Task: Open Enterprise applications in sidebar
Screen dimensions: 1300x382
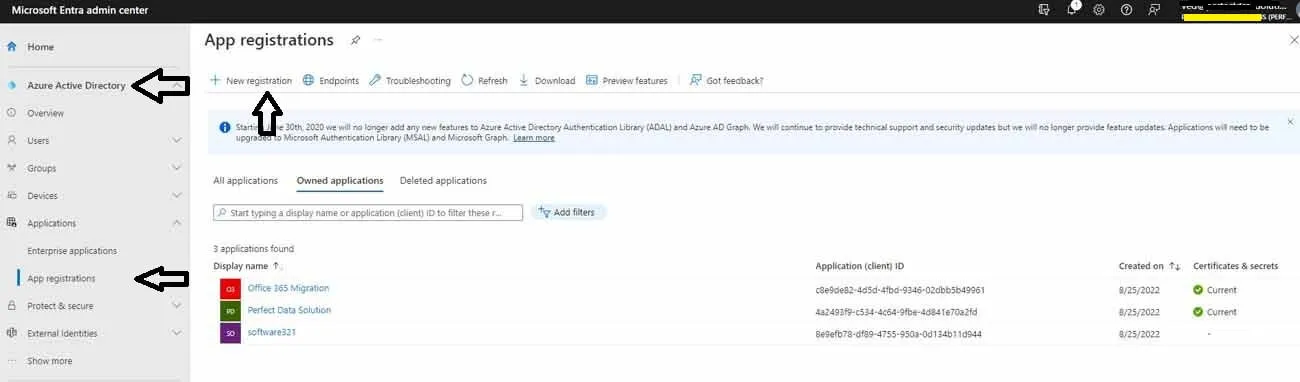Action: pyautogui.click(x=72, y=251)
